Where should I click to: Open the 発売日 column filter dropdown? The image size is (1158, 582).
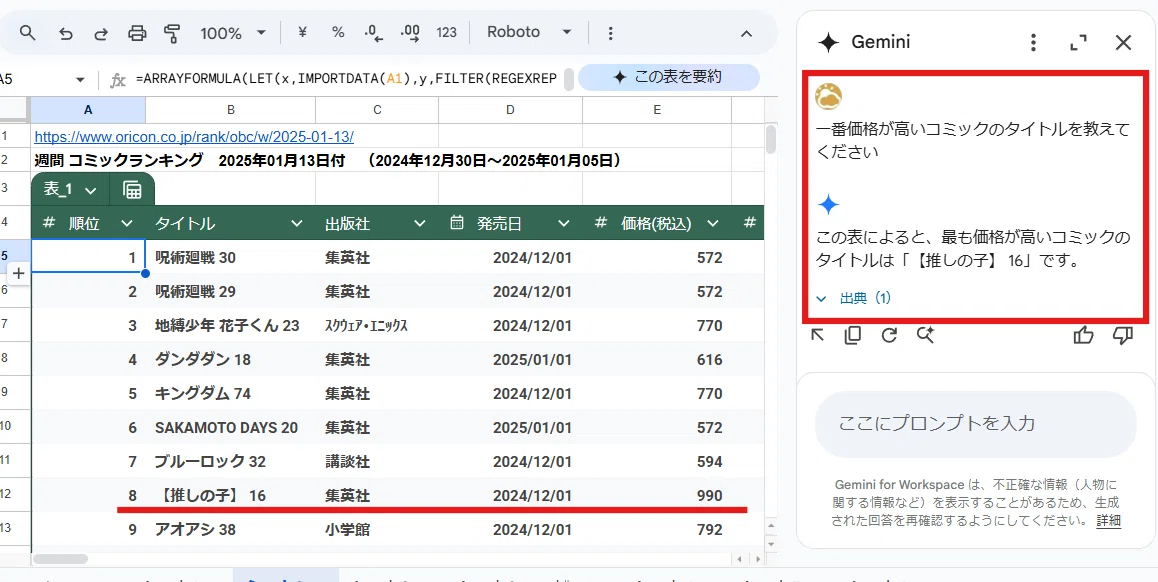click(563, 223)
